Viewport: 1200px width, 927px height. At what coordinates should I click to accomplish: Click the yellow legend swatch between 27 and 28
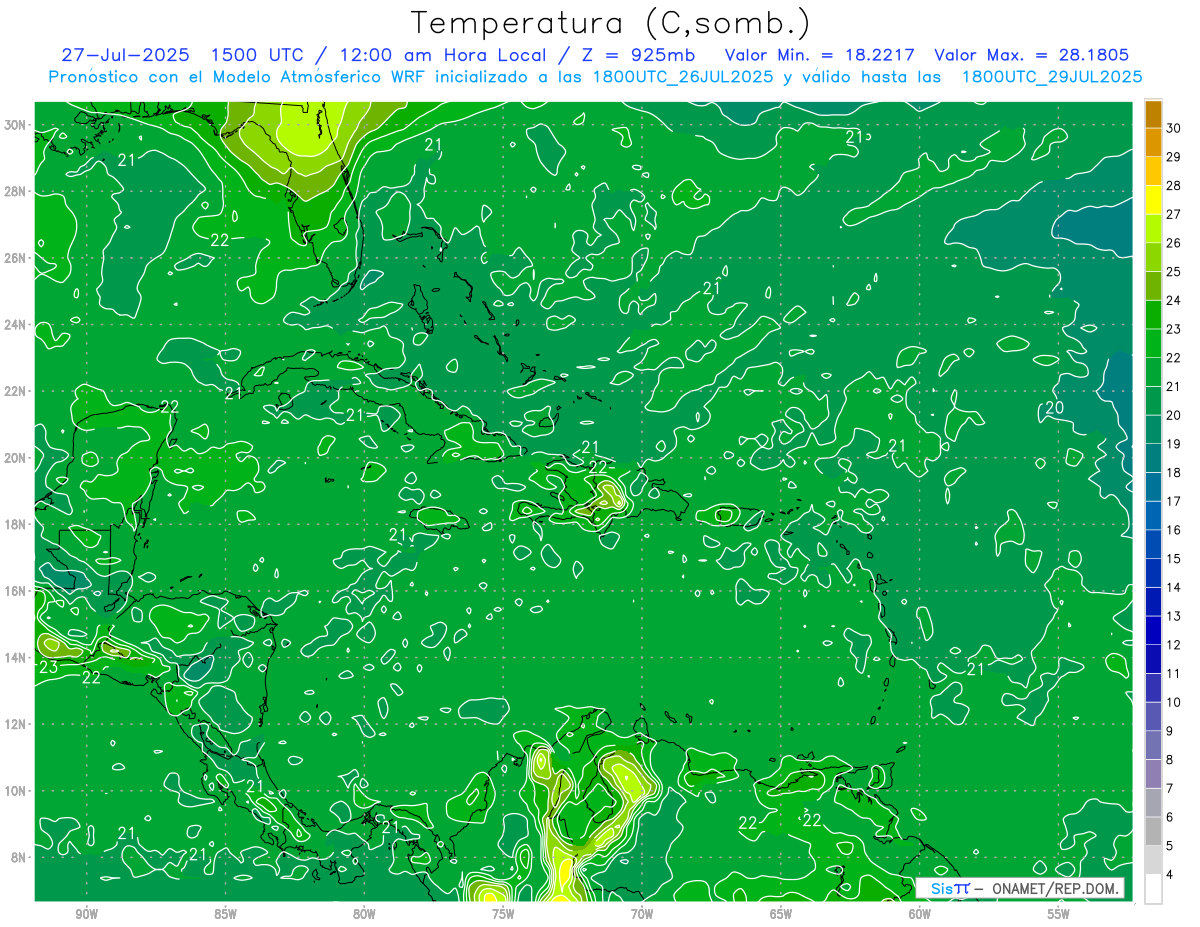pos(1153,200)
